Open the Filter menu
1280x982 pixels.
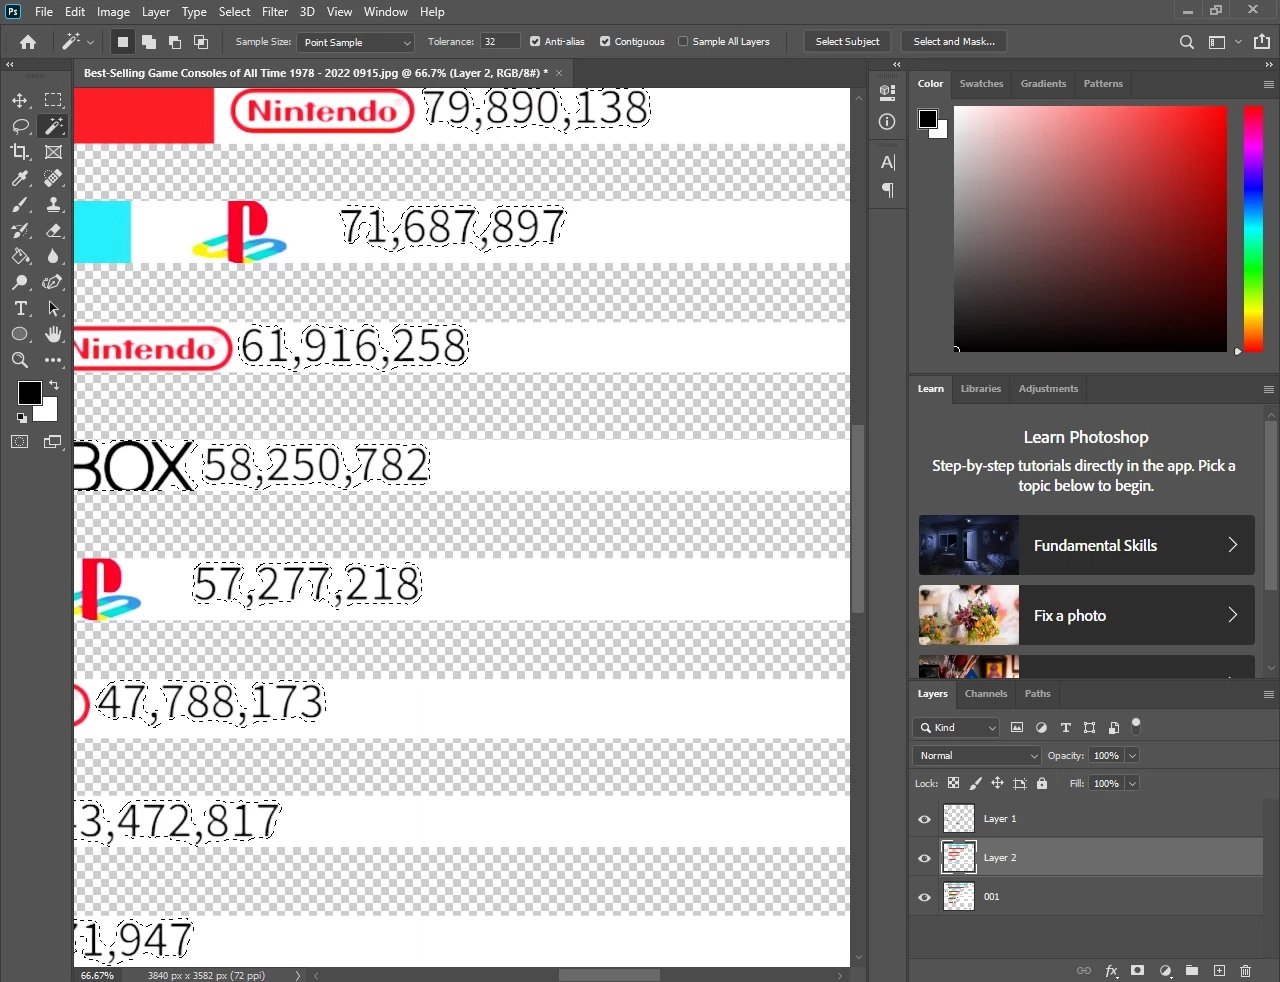(275, 12)
